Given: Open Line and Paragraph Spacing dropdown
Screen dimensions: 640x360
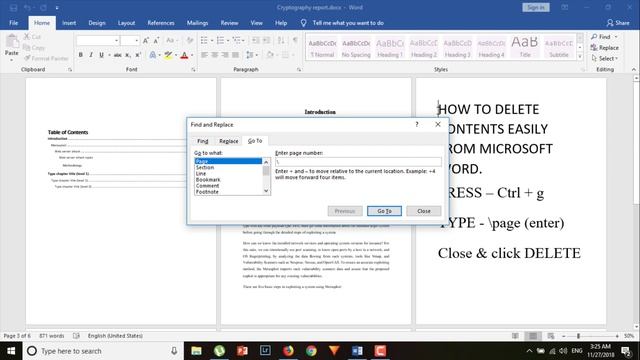Looking at the screenshot, I should tap(251, 55).
